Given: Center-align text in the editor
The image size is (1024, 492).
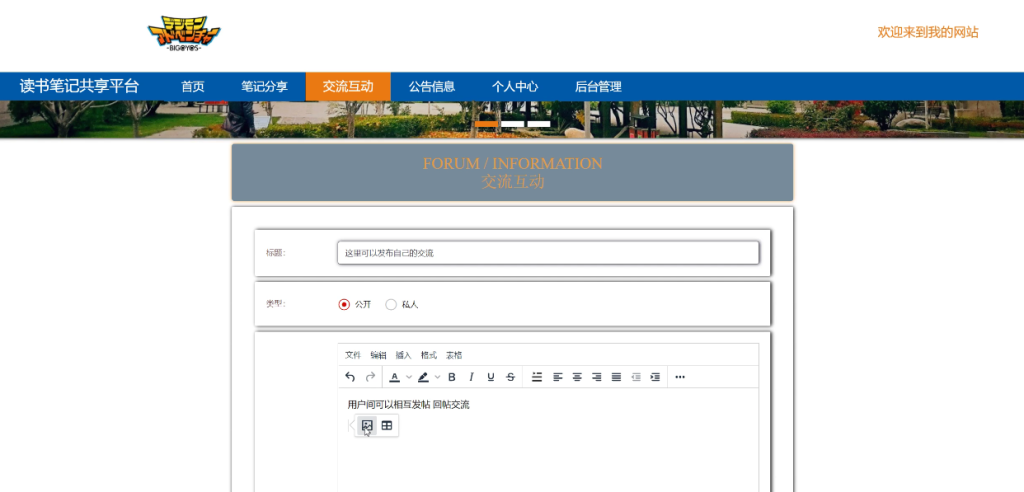Looking at the screenshot, I should [577, 377].
